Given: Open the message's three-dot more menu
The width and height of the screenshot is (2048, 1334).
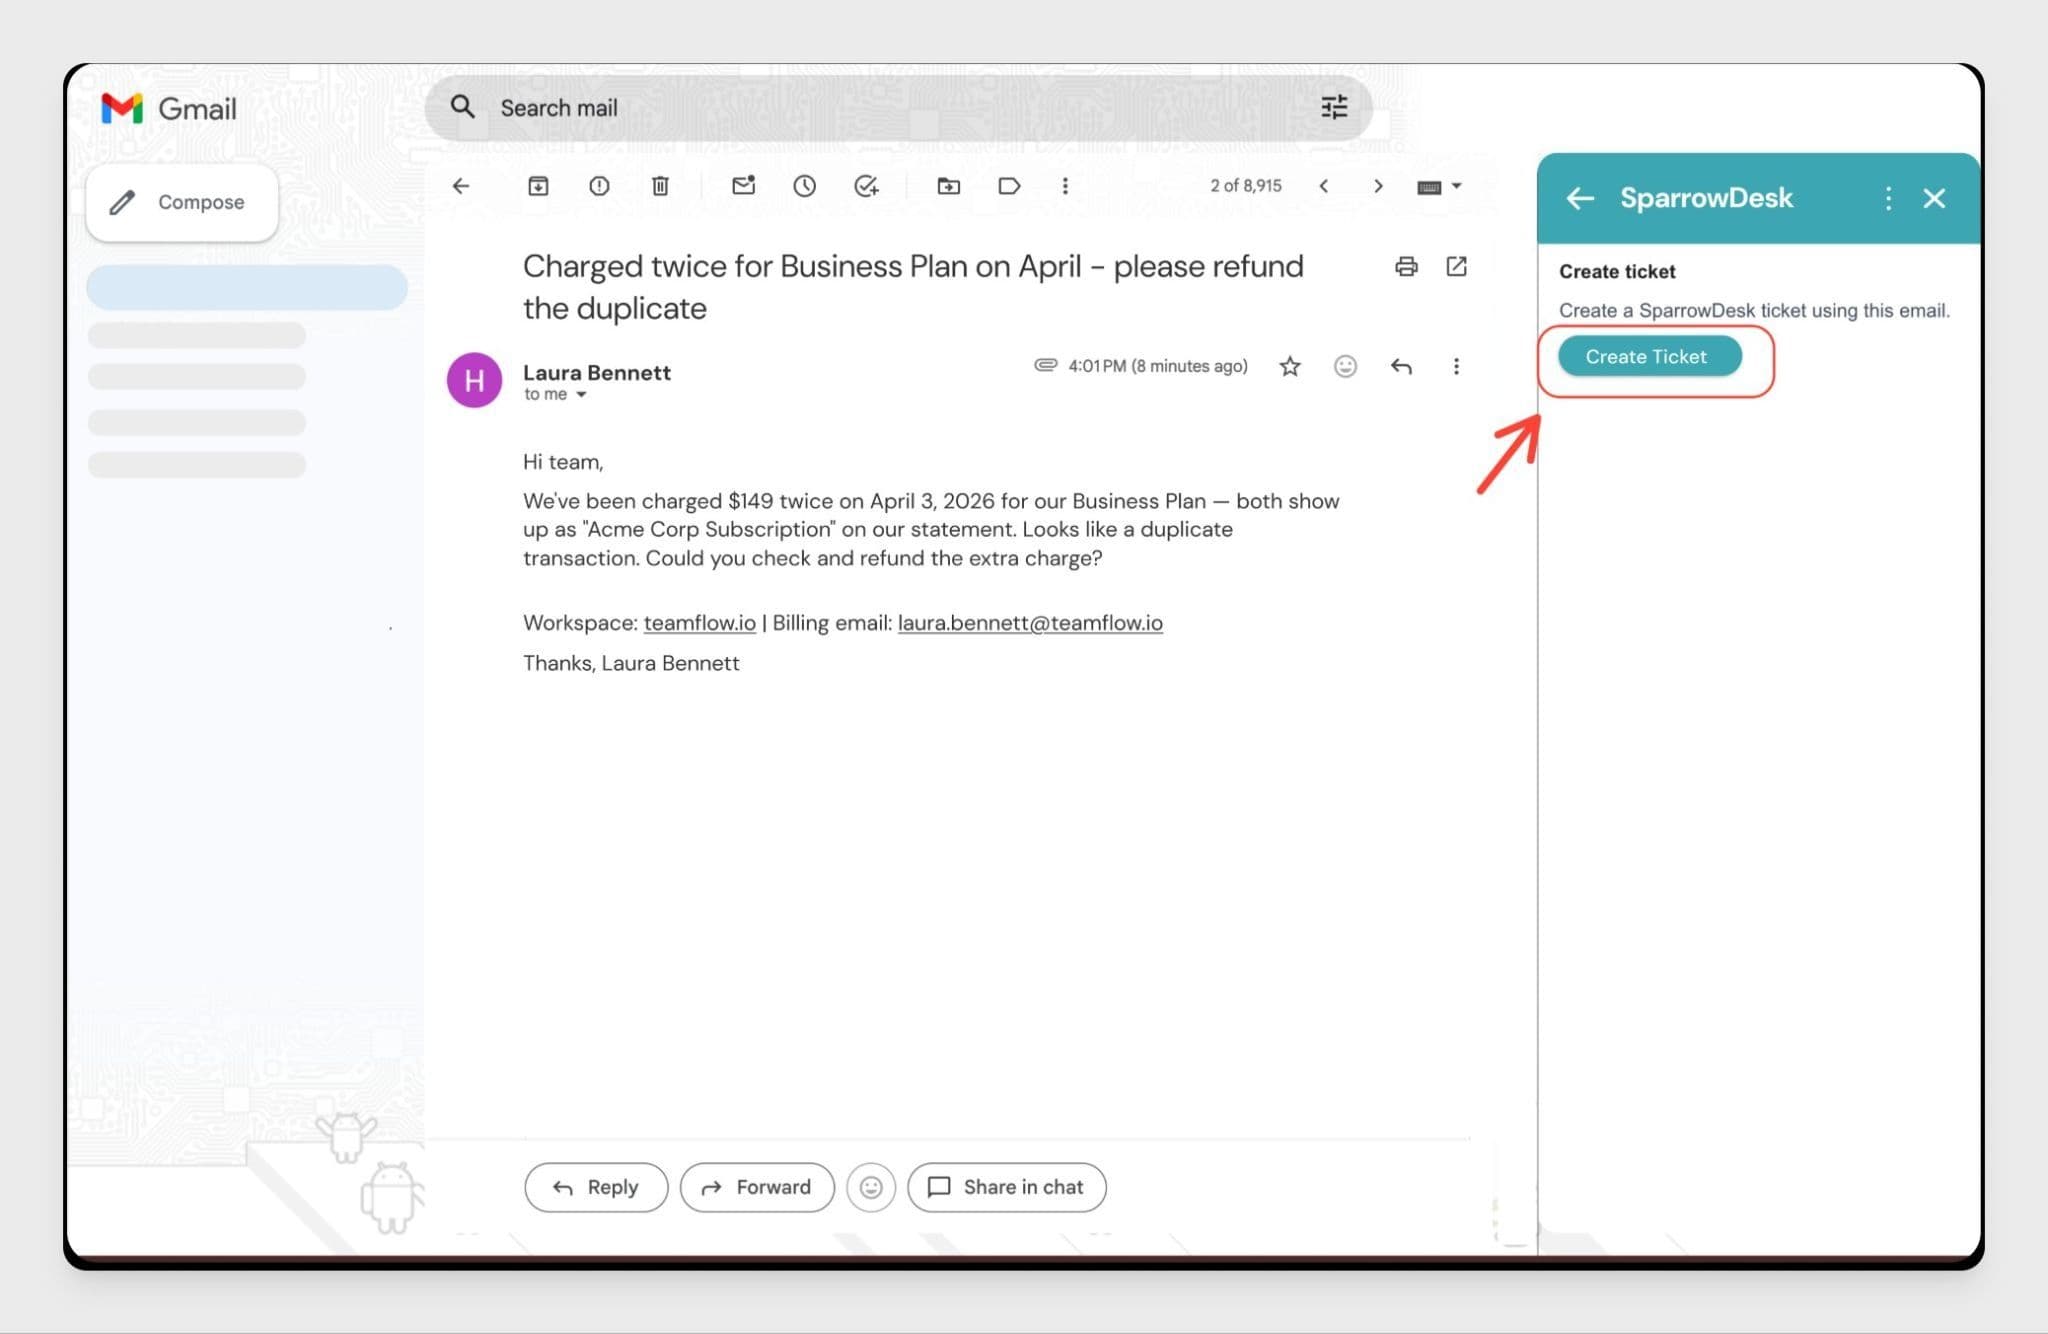Looking at the screenshot, I should click(x=1456, y=367).
